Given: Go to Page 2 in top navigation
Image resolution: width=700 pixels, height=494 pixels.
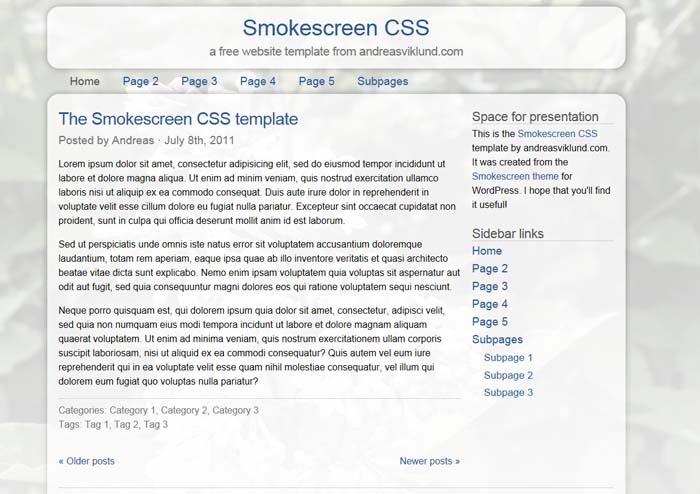Looking at the screenshot, I should [140, 81].
